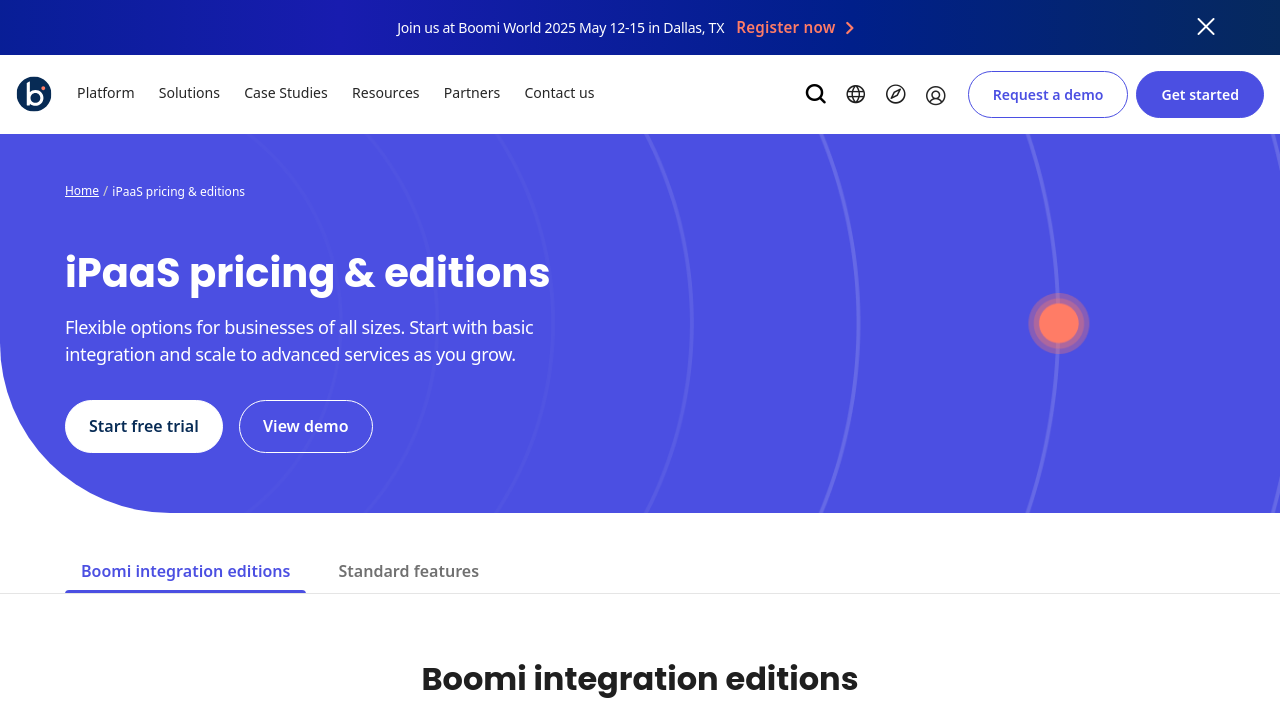1280x720 pixels.
Task: Click the globe language selector icon
Action: (x=855, y=94)
